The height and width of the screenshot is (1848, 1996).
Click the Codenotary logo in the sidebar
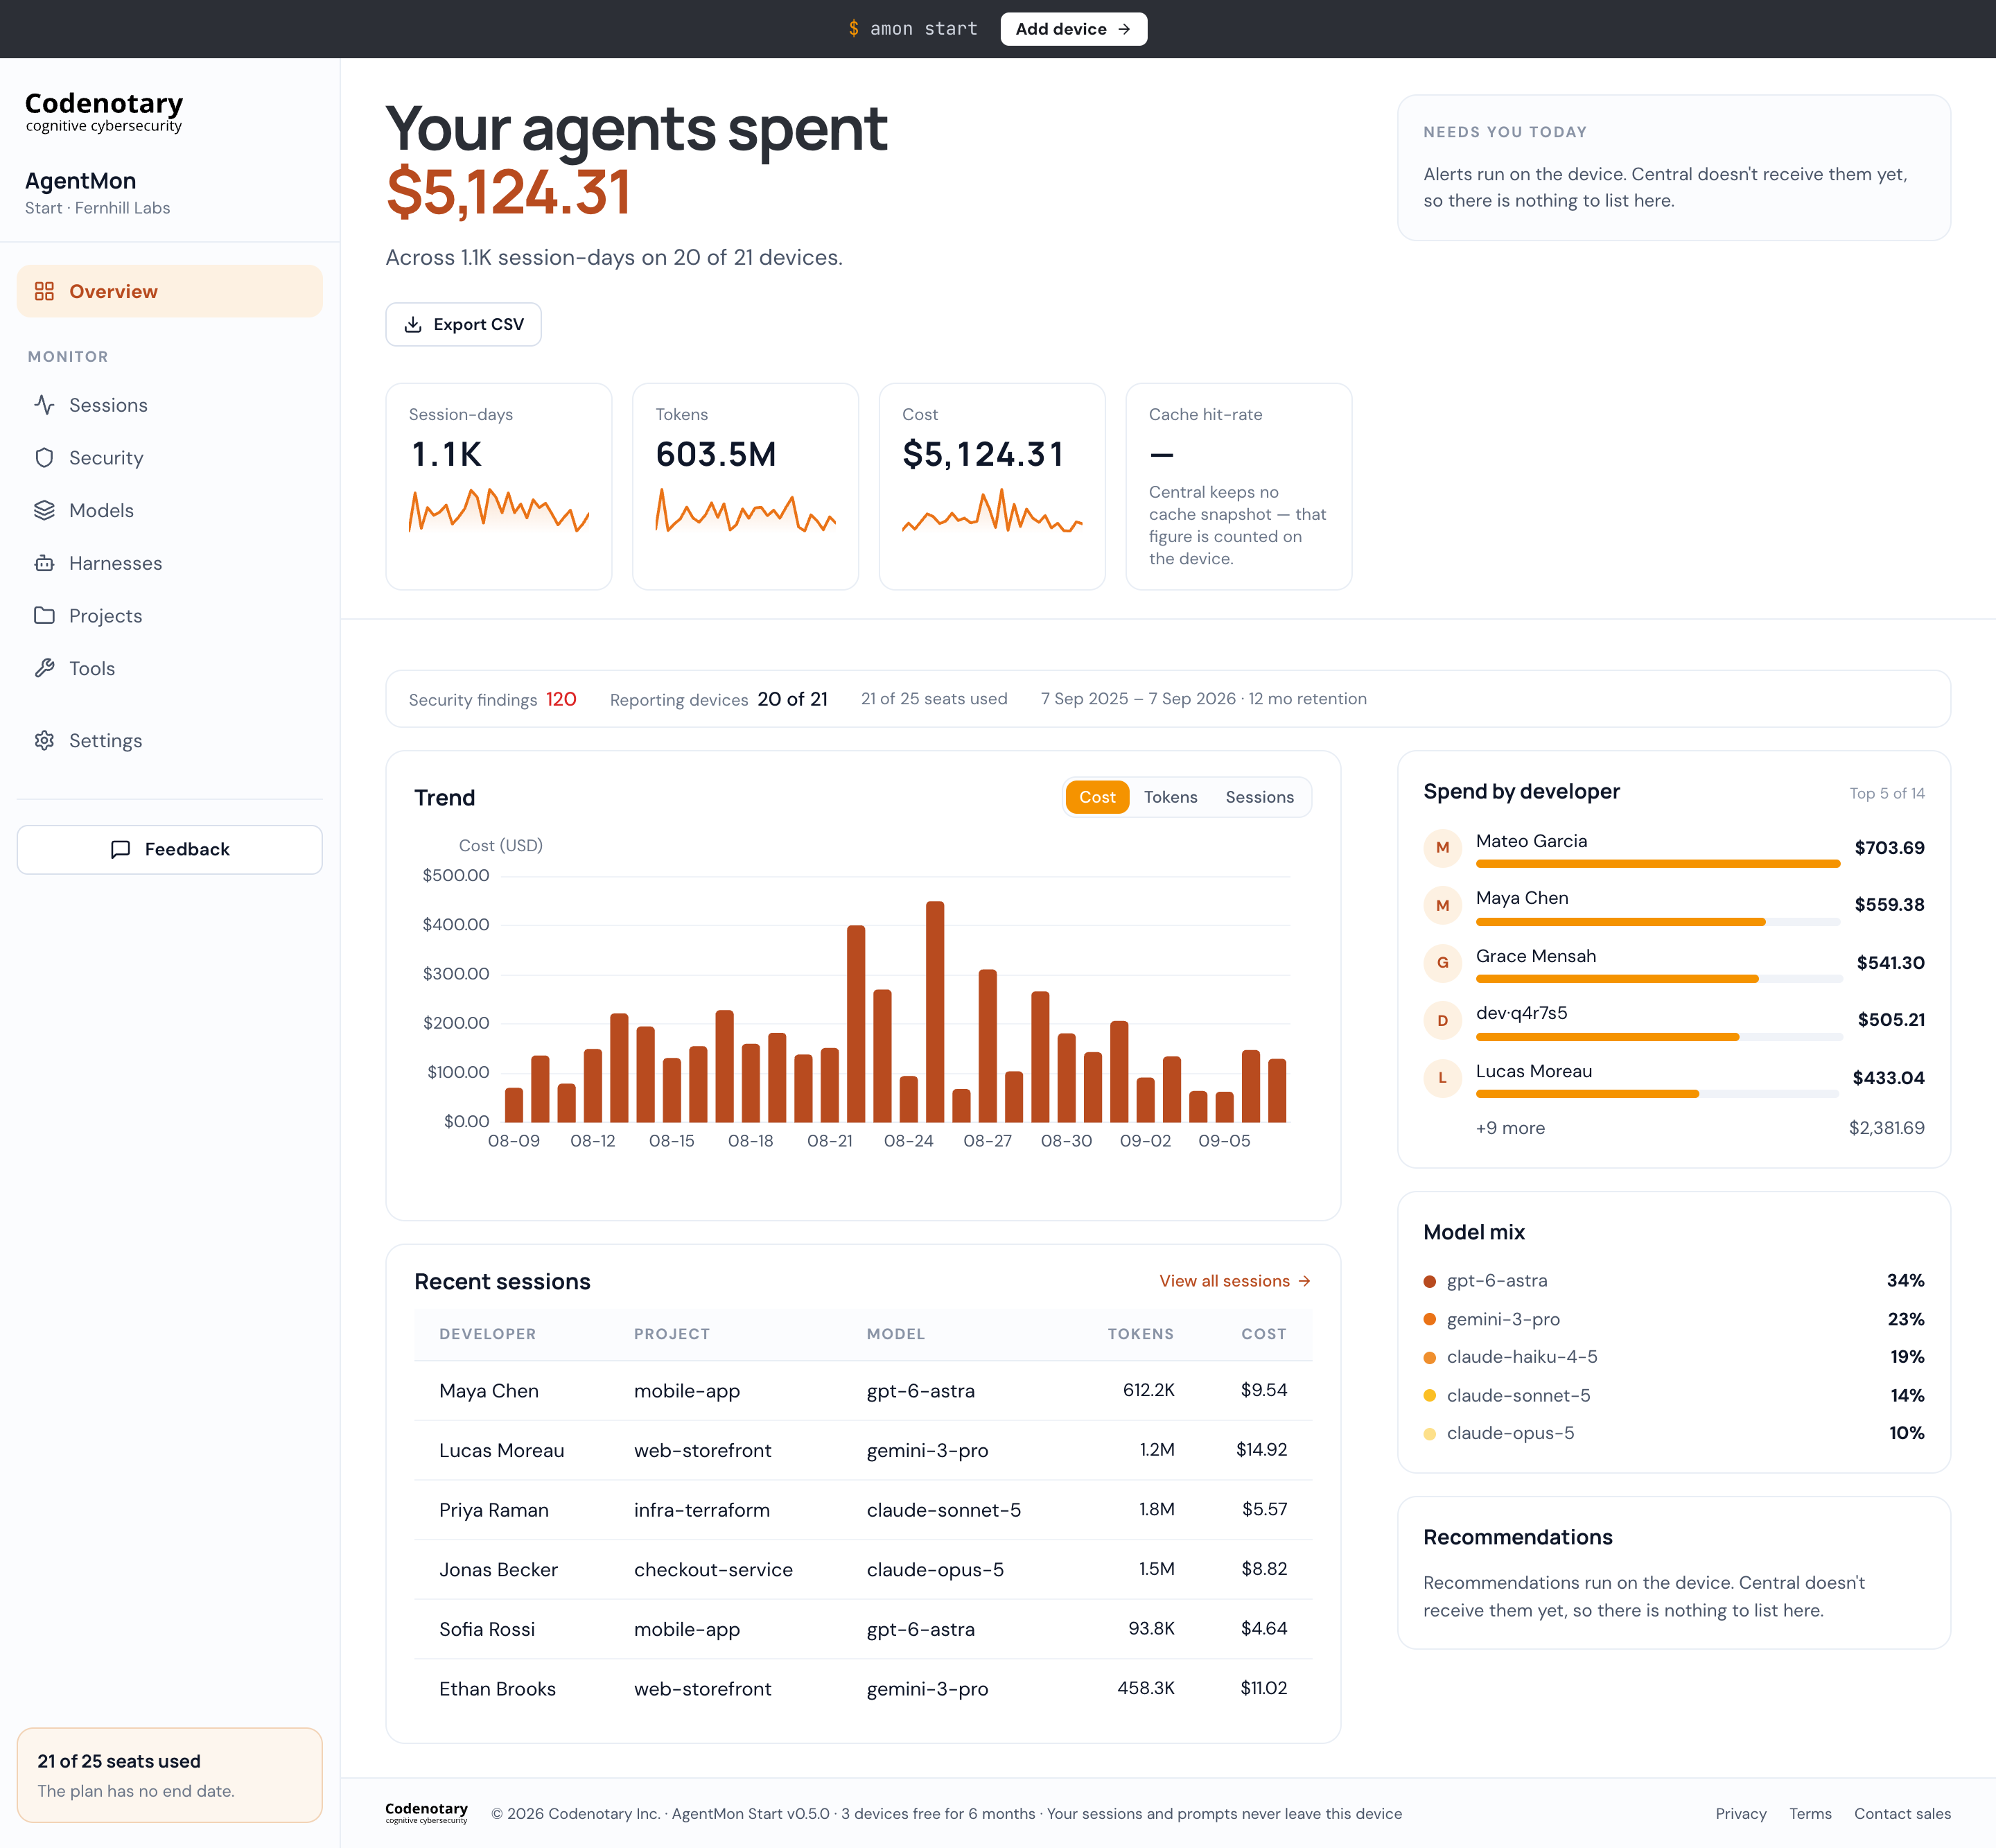pyautogui.click(x=104, y=112)
